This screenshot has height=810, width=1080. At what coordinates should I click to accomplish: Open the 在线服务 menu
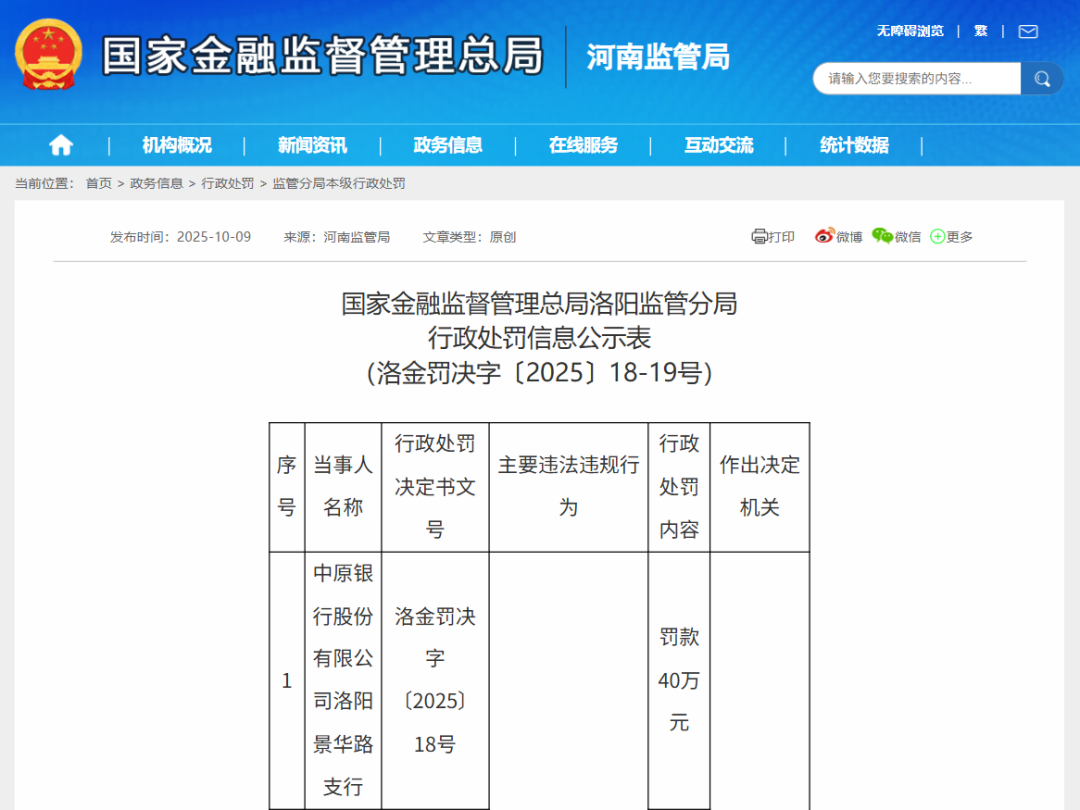click(x=583, y=145)
